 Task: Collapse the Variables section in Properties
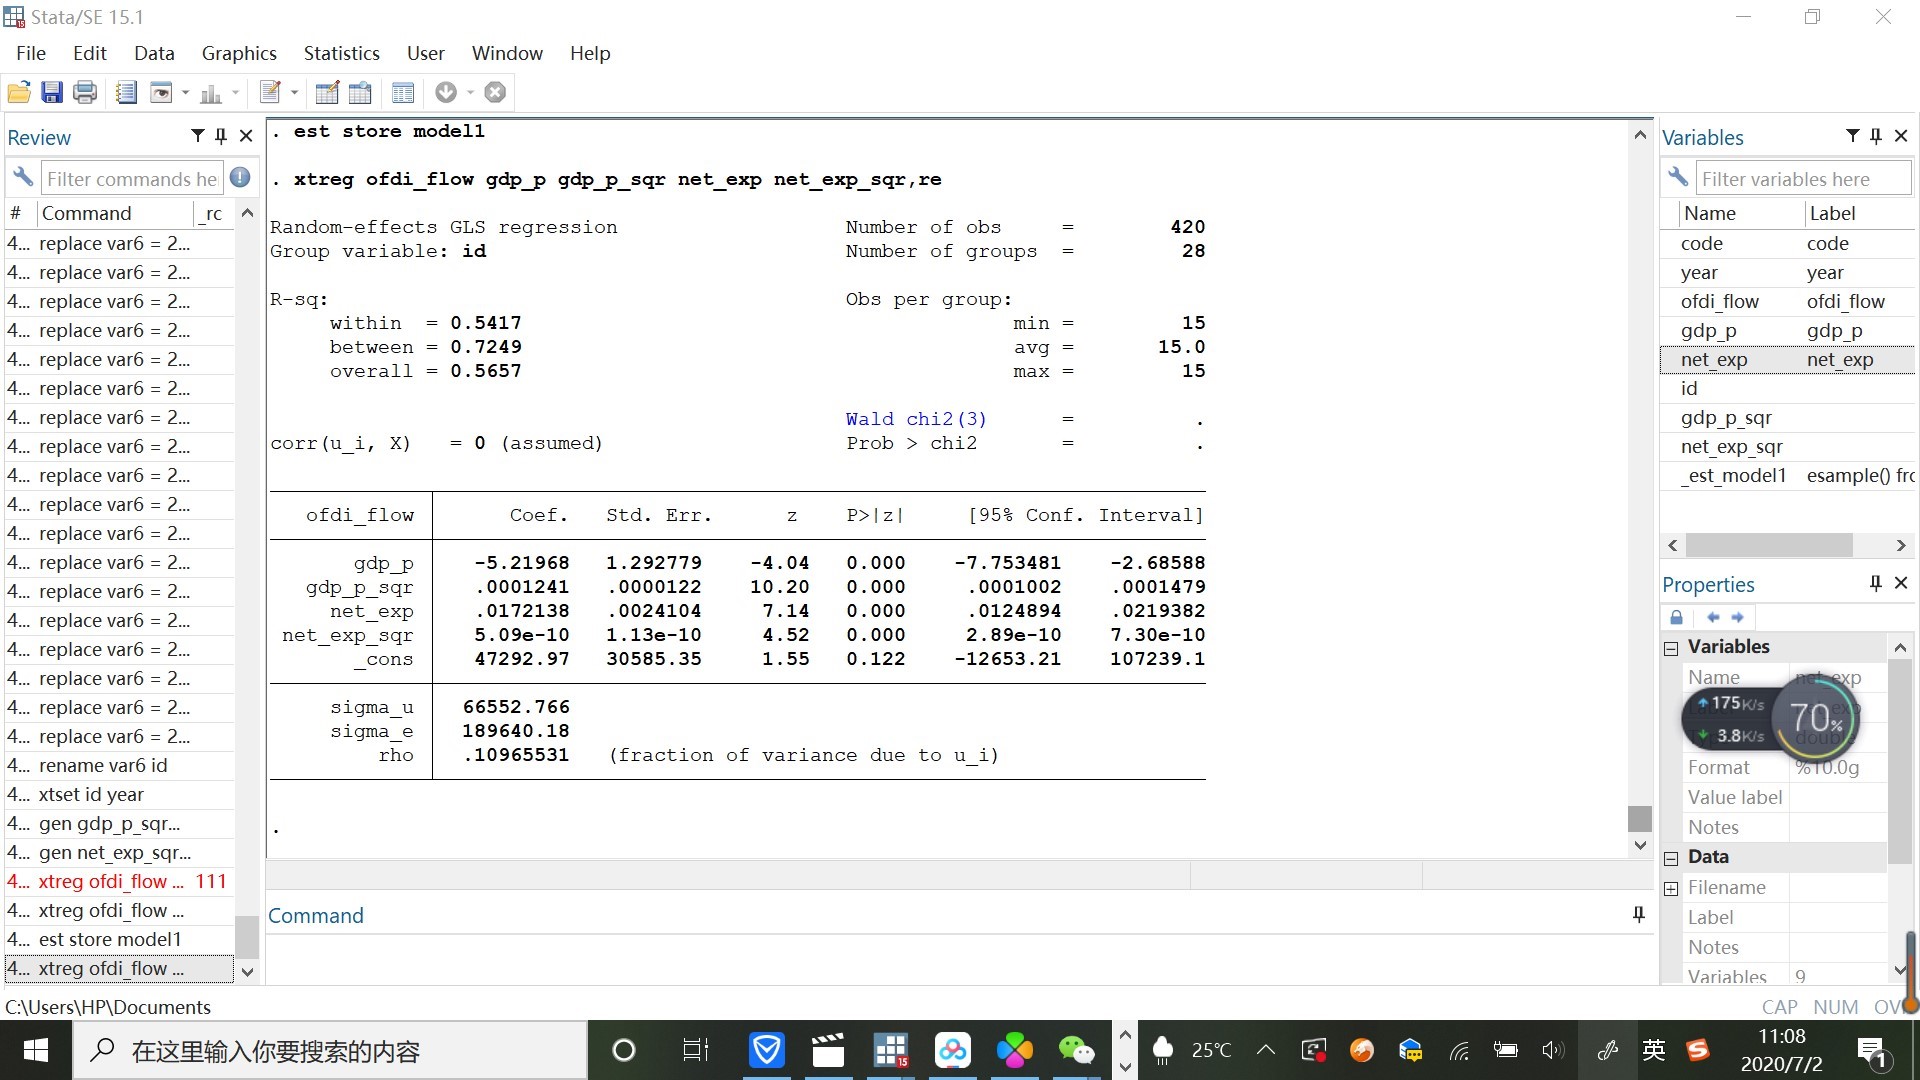click(1671, 648)
